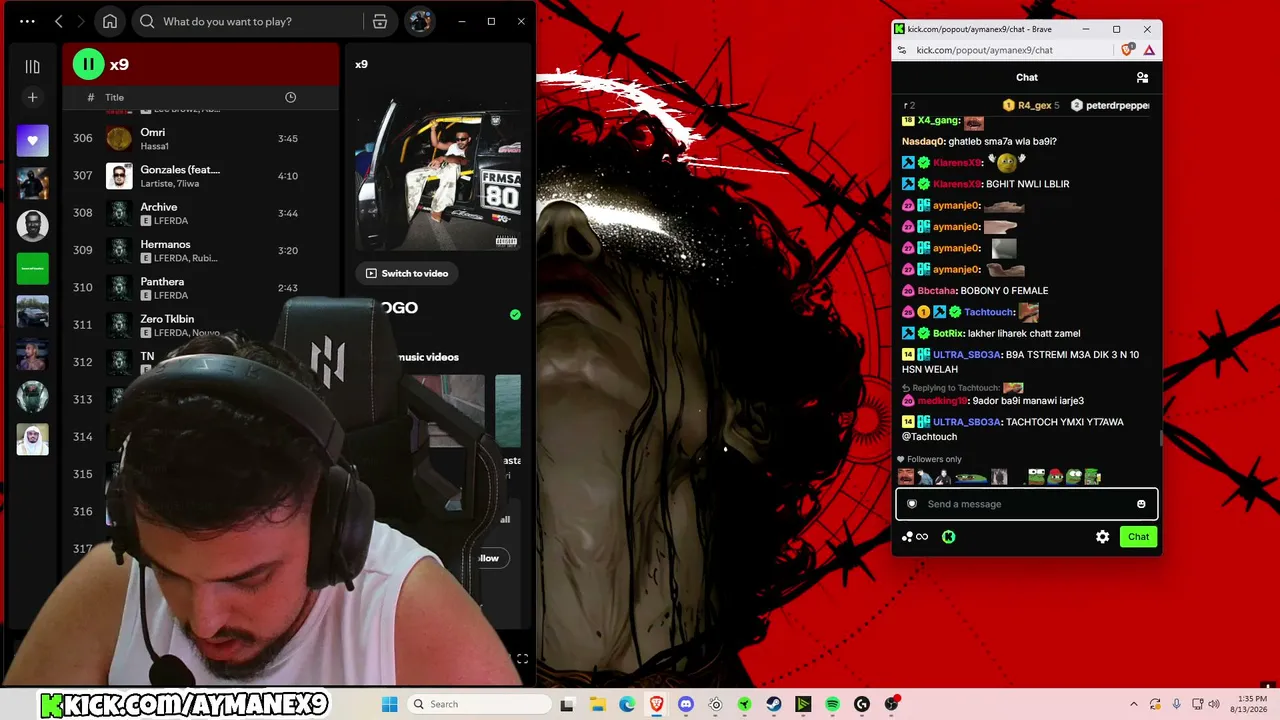1280x720 pixels.
Task: Click the R4_gex top gifter entry
Action: (1031, 105)
